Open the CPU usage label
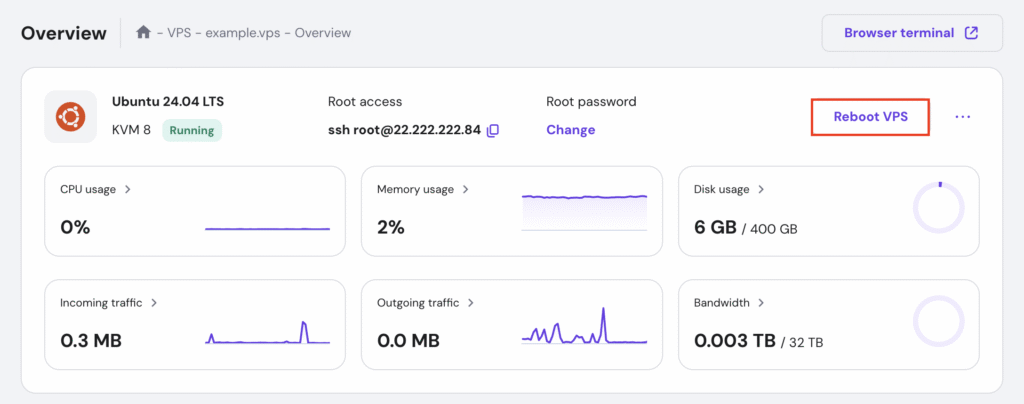This screenshot has width=1024, height=404. [x=88, y=189]
